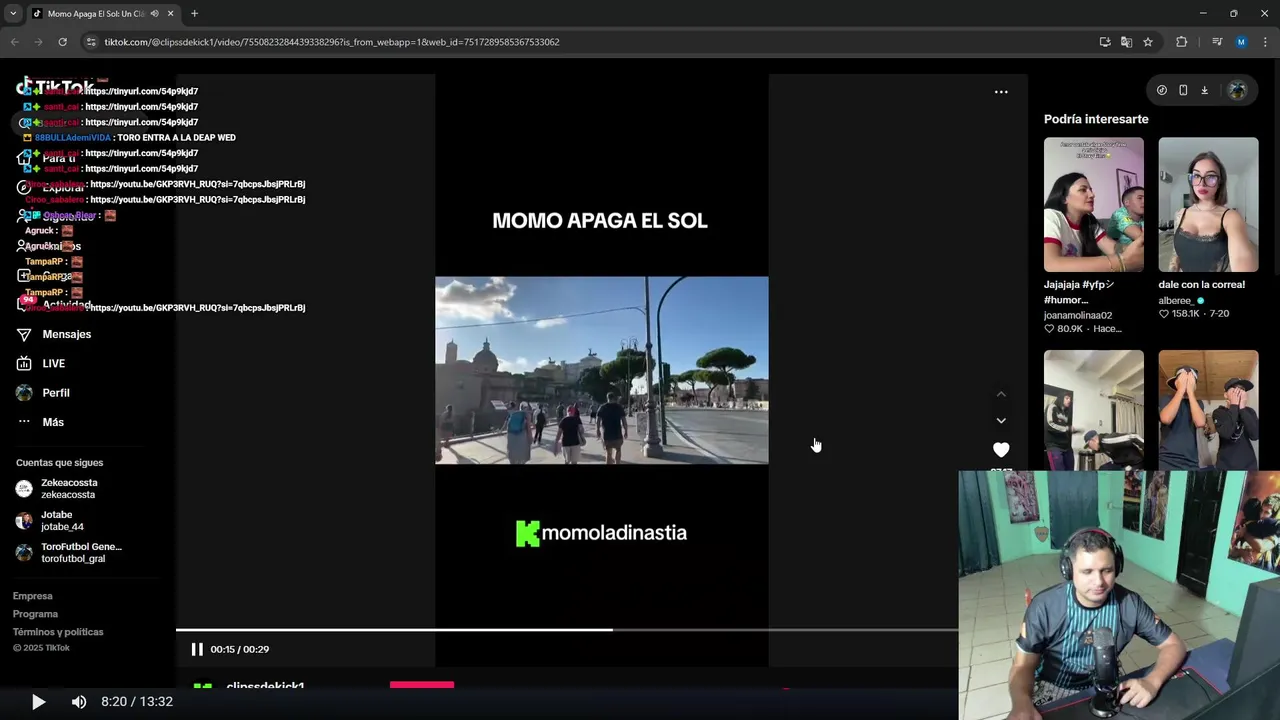Mute the outer player volume speaker
Viewport: 1280px width, 720px height.
(x=79, y=702)
